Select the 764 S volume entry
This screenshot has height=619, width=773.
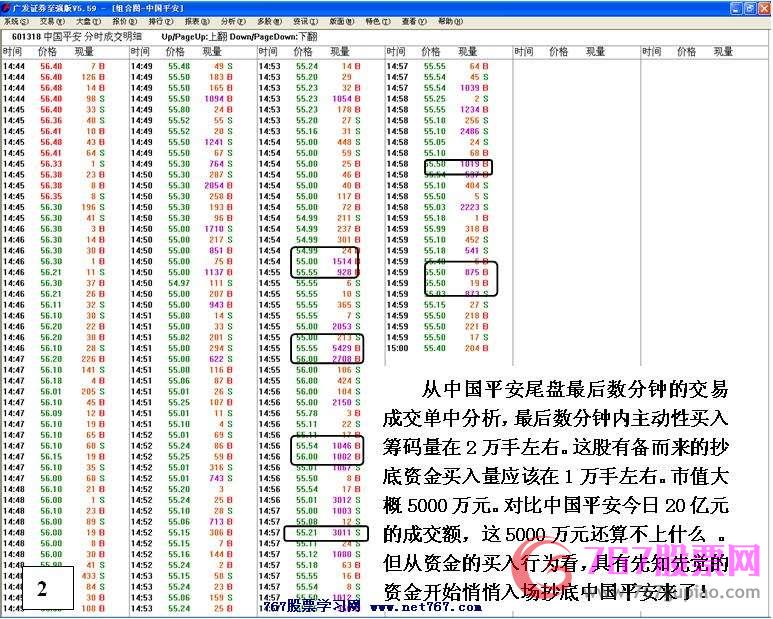221,164
